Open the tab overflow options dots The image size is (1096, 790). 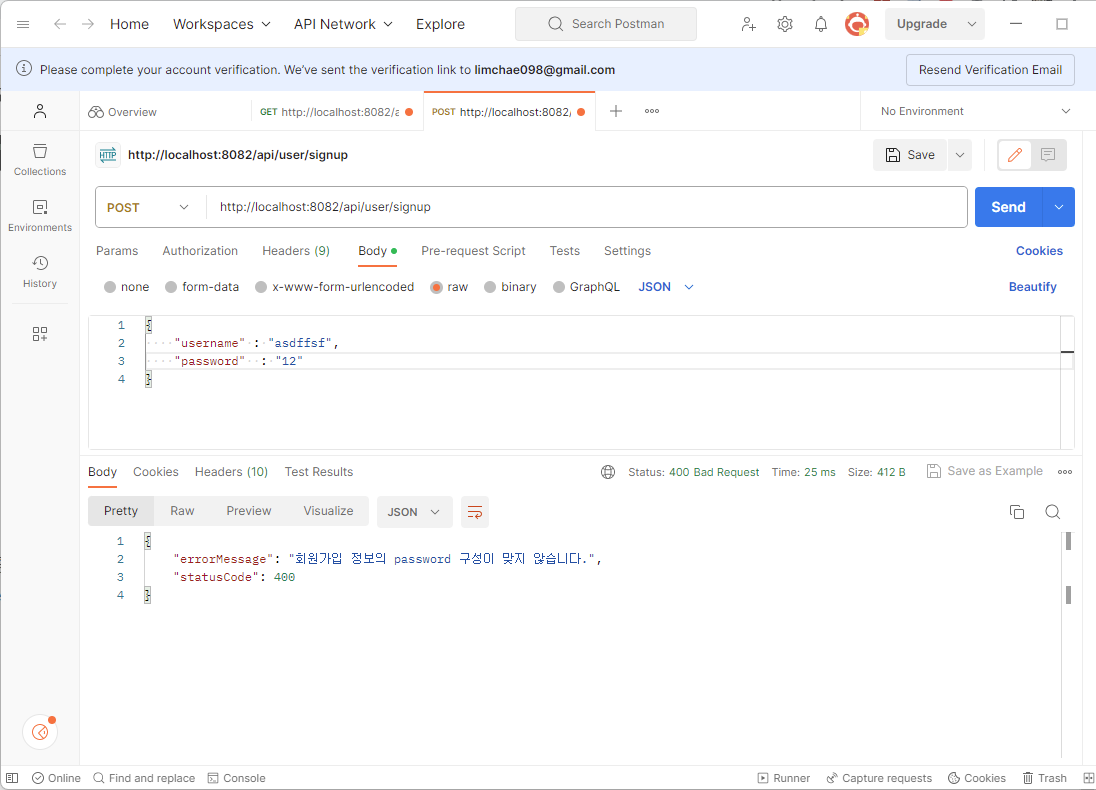[x=652, y=111]
